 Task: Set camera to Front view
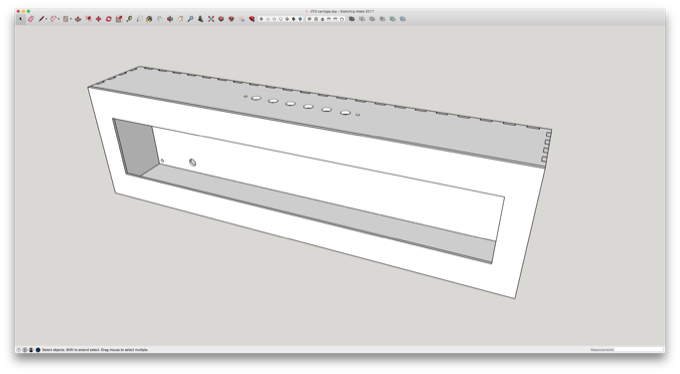[322, 19]
